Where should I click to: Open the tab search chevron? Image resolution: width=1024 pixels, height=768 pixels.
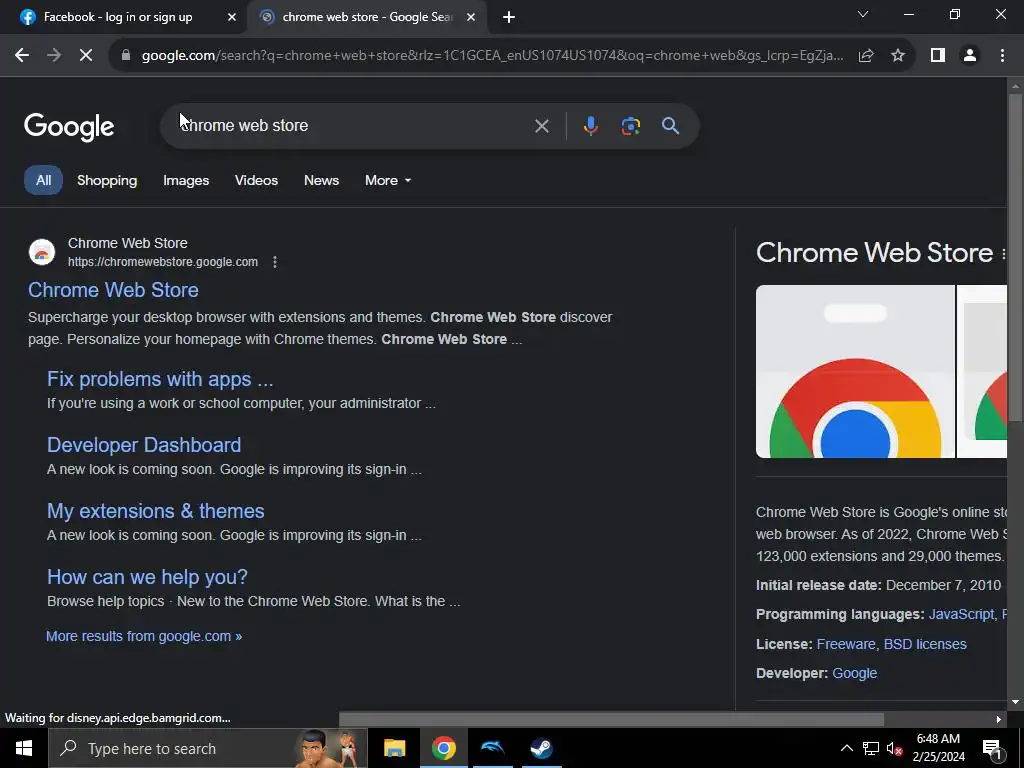(863, 14)
